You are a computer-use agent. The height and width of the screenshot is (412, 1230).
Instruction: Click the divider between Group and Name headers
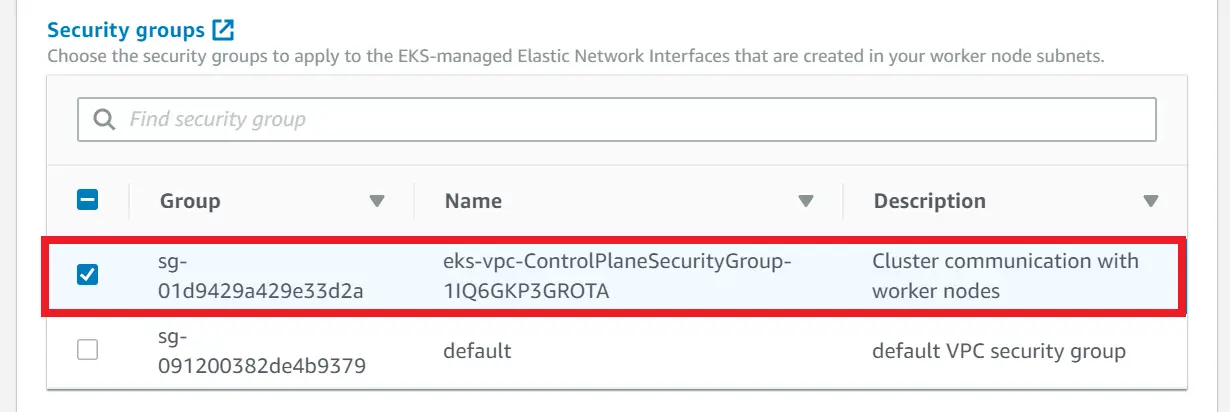pos(414,201)
